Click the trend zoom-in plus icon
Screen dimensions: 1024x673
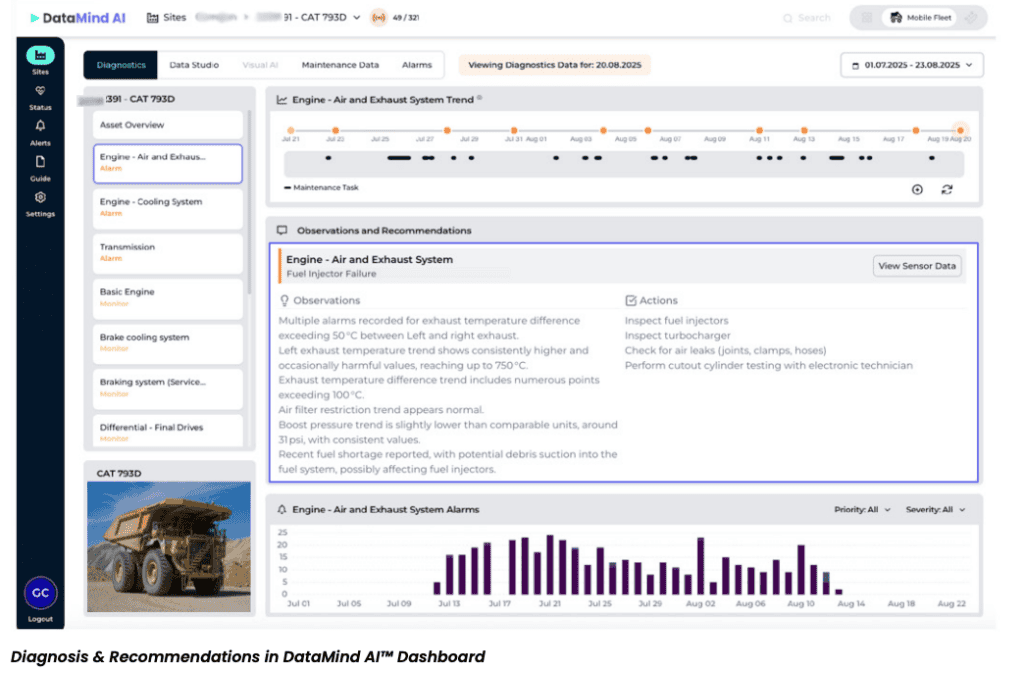point(917,189)
